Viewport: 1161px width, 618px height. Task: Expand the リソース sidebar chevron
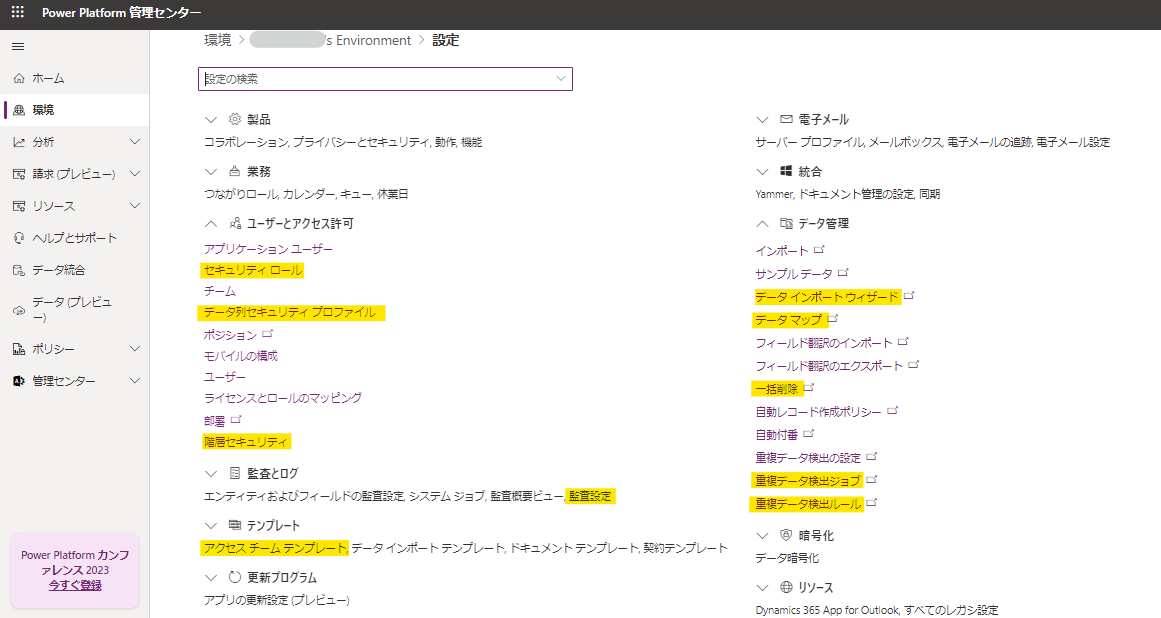[x=135, y=206]
